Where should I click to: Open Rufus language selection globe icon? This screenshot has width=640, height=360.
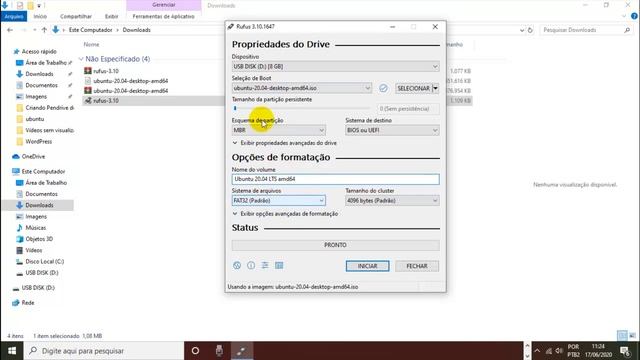pyautogui.click(x=237, y=266)
